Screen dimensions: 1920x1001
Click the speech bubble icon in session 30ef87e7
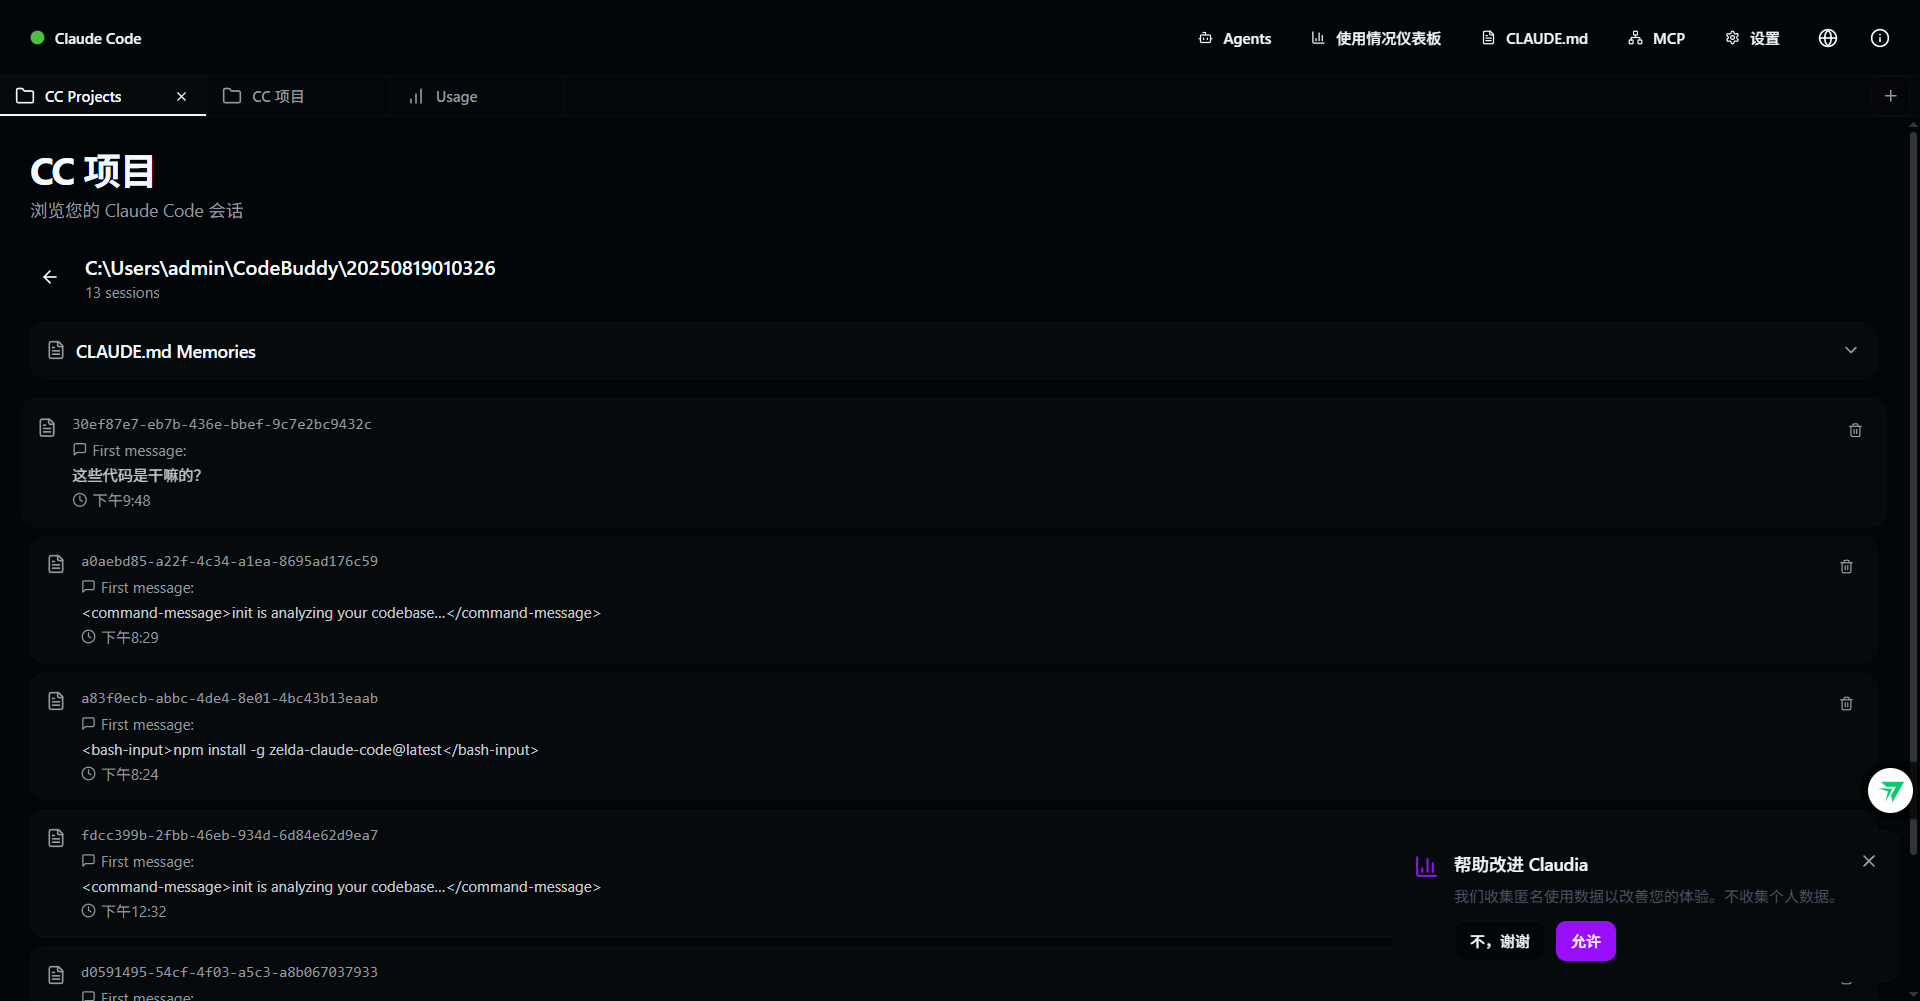pyautogui.click(x=80, y=450)
